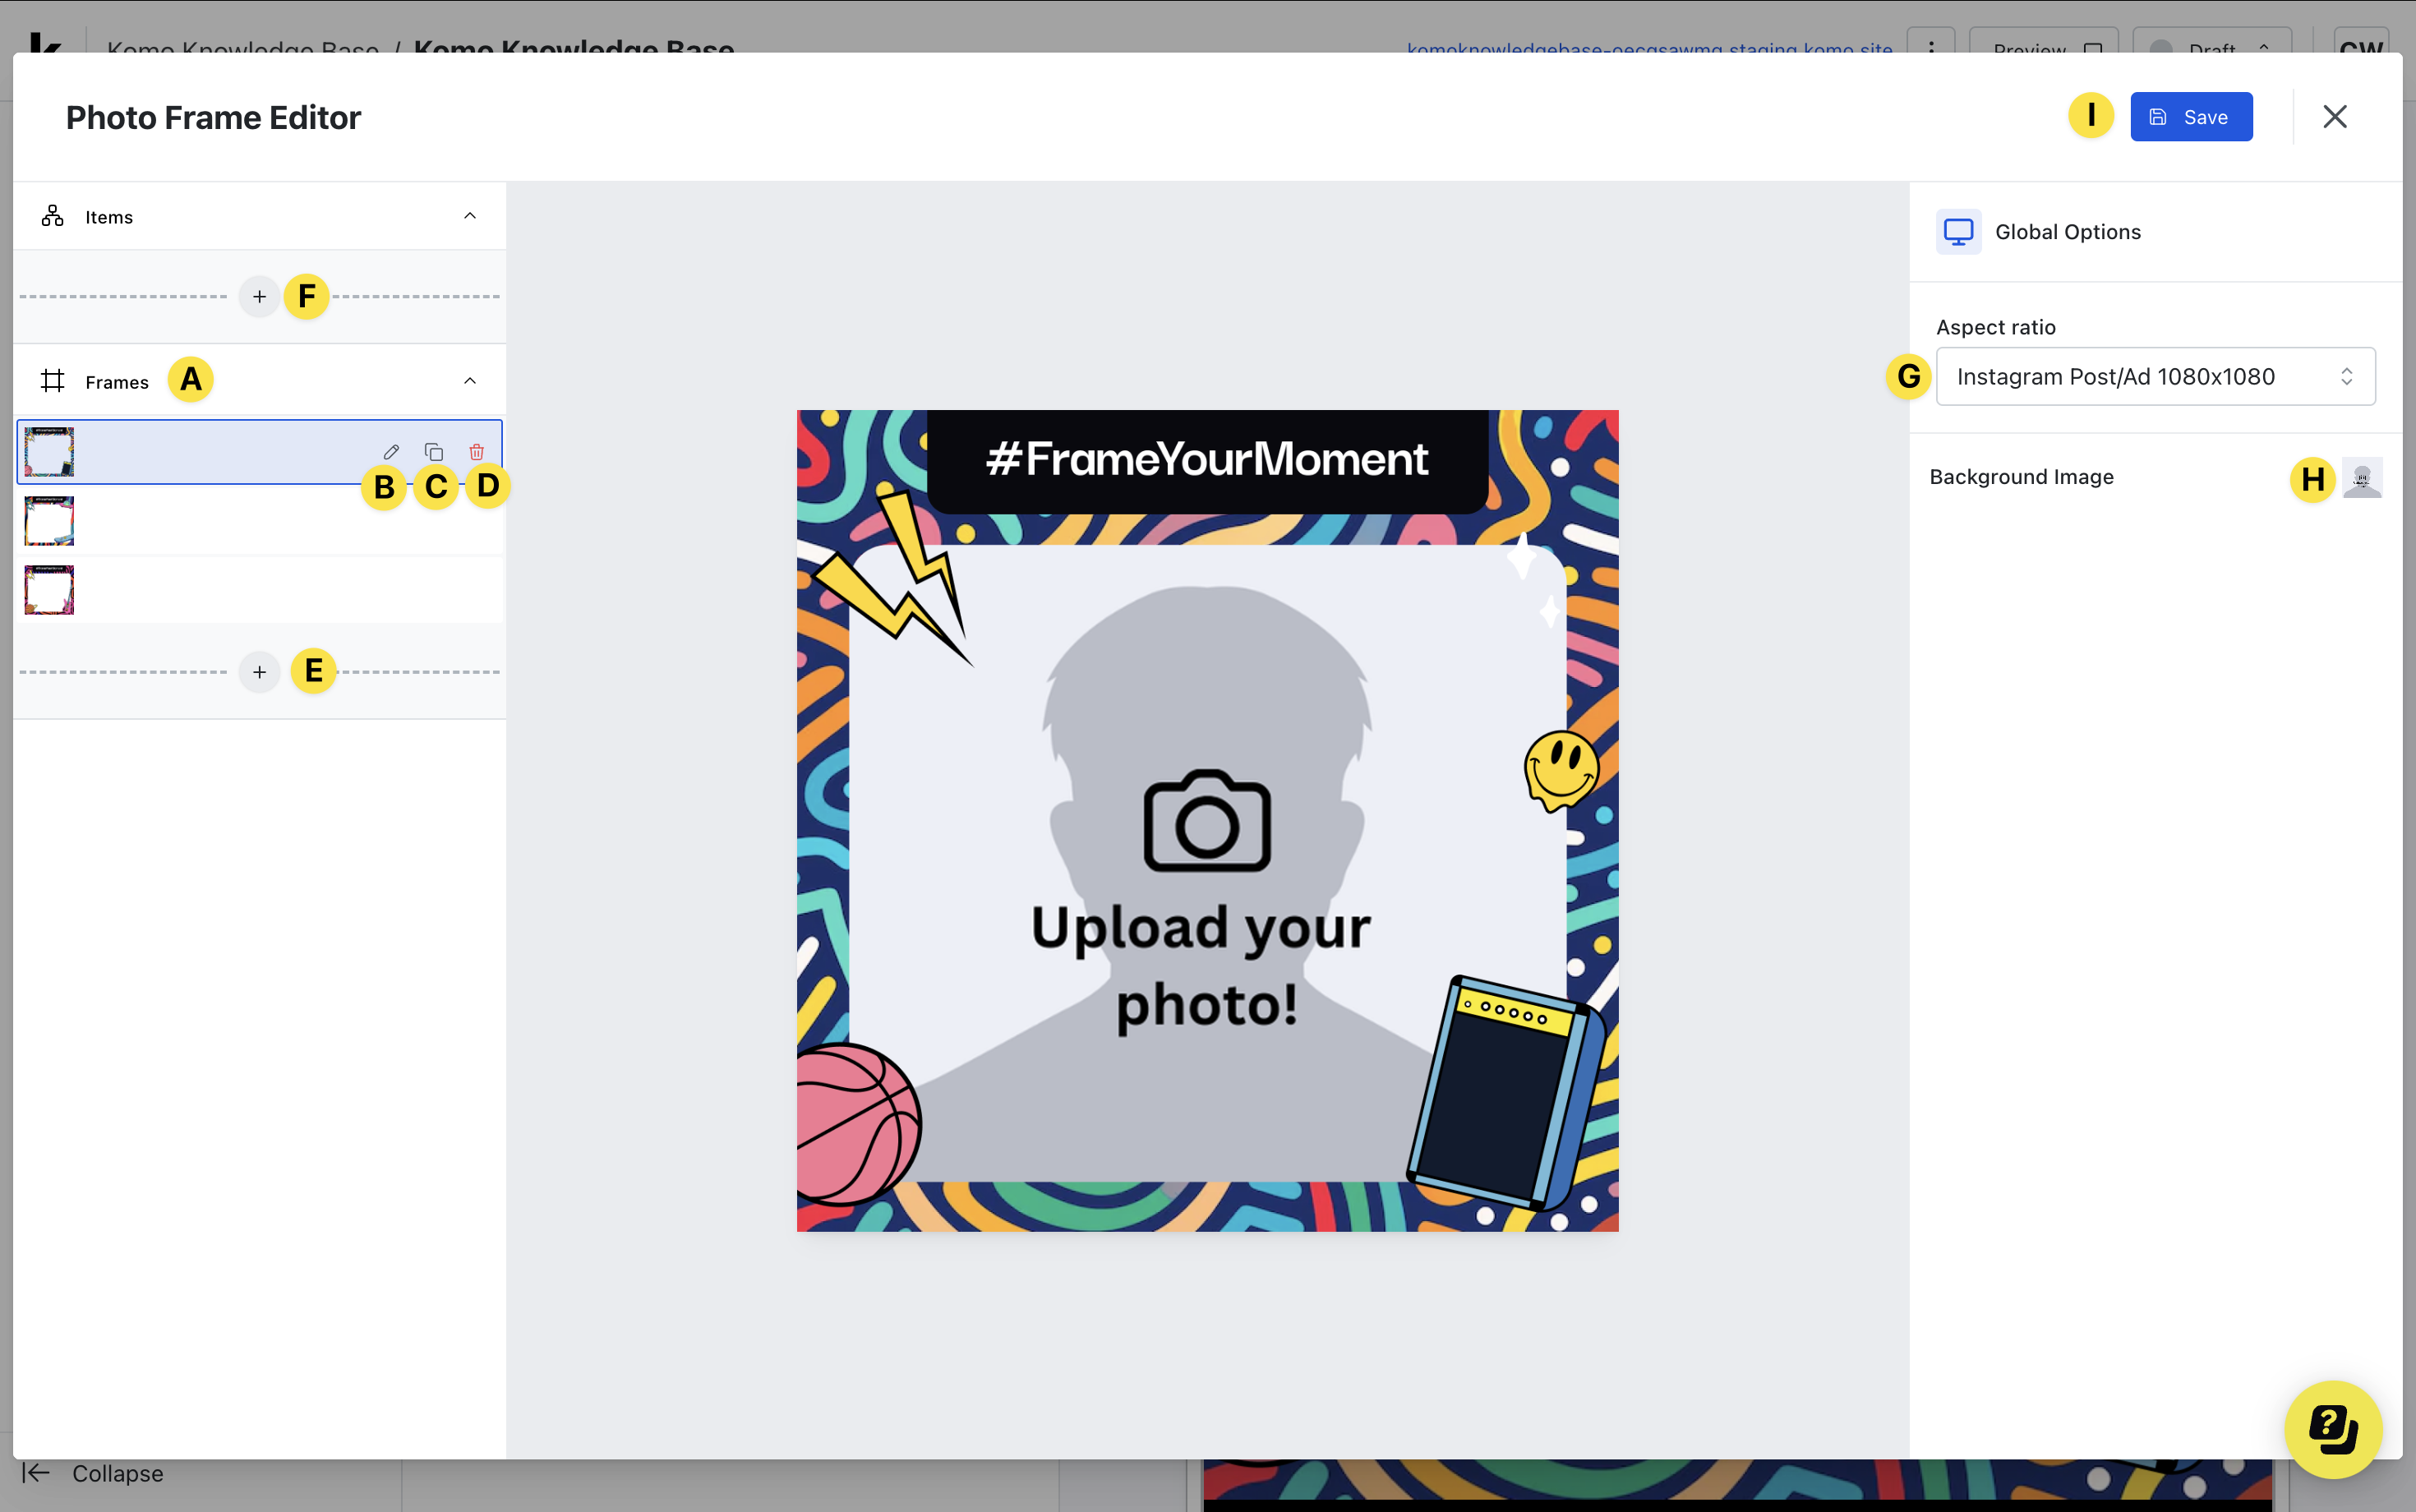Collapse the Frames section chevron
Viewport: 2416px width, 1512px height.
coord(470,381)
